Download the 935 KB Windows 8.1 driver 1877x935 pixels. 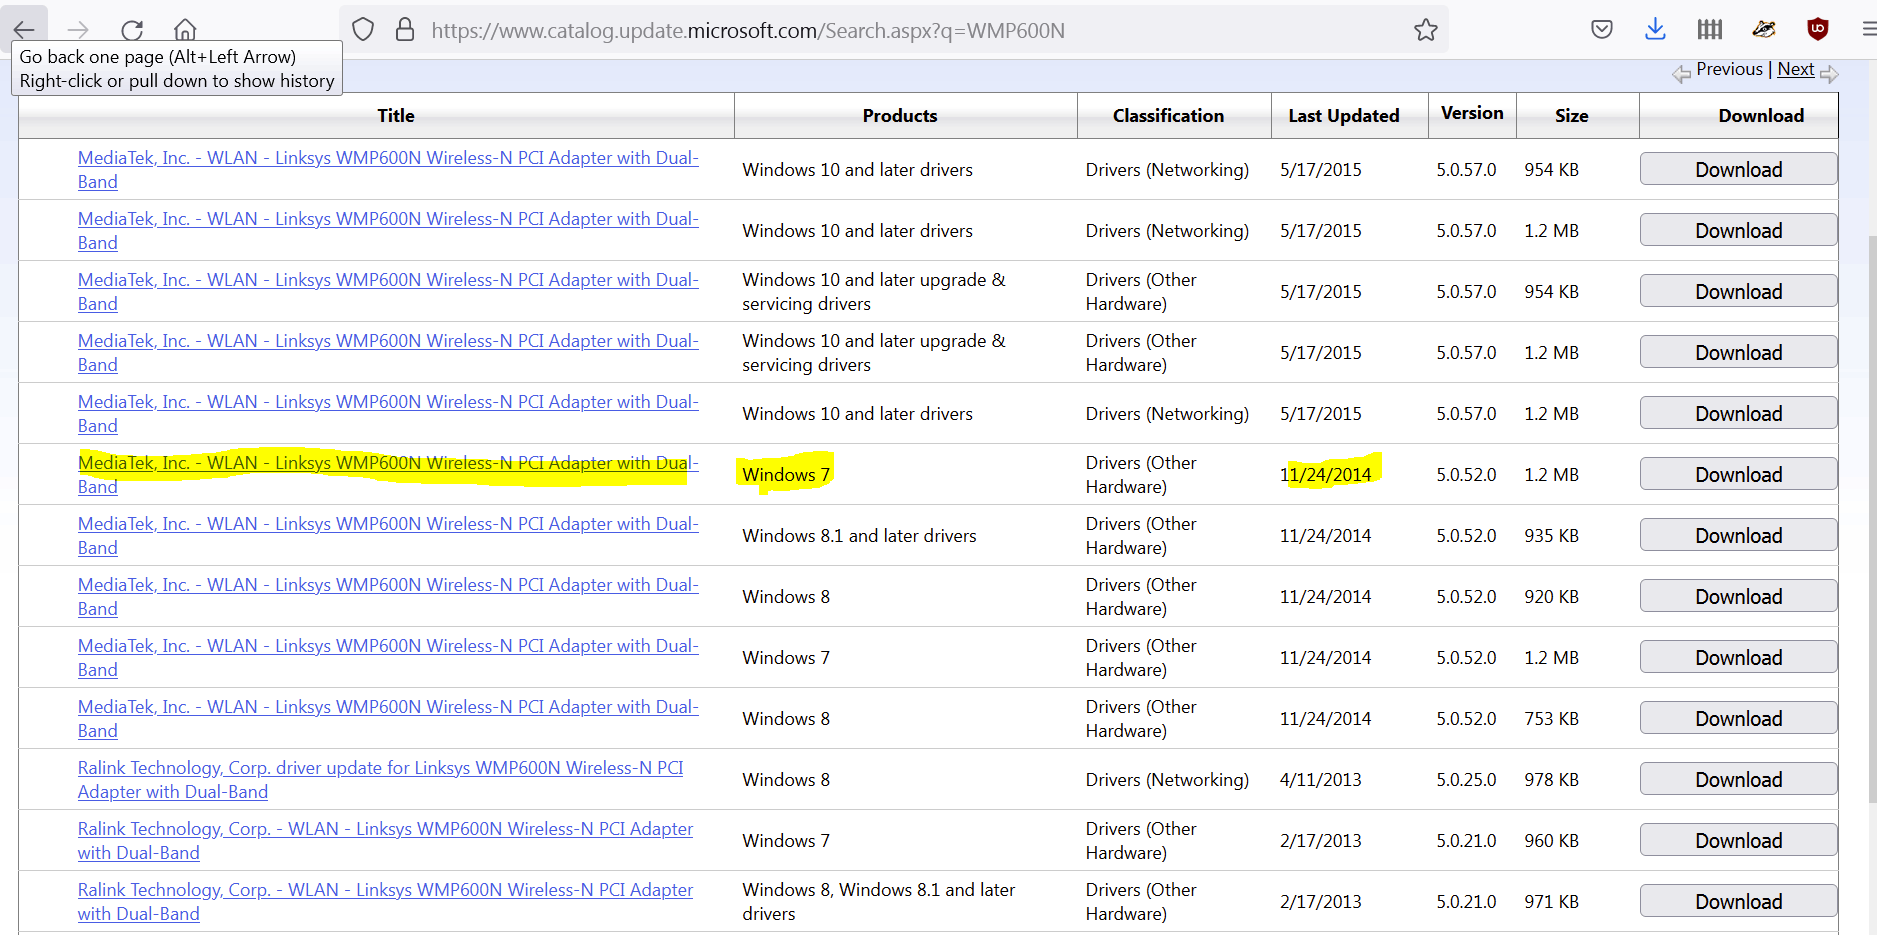click(1738, 535)
